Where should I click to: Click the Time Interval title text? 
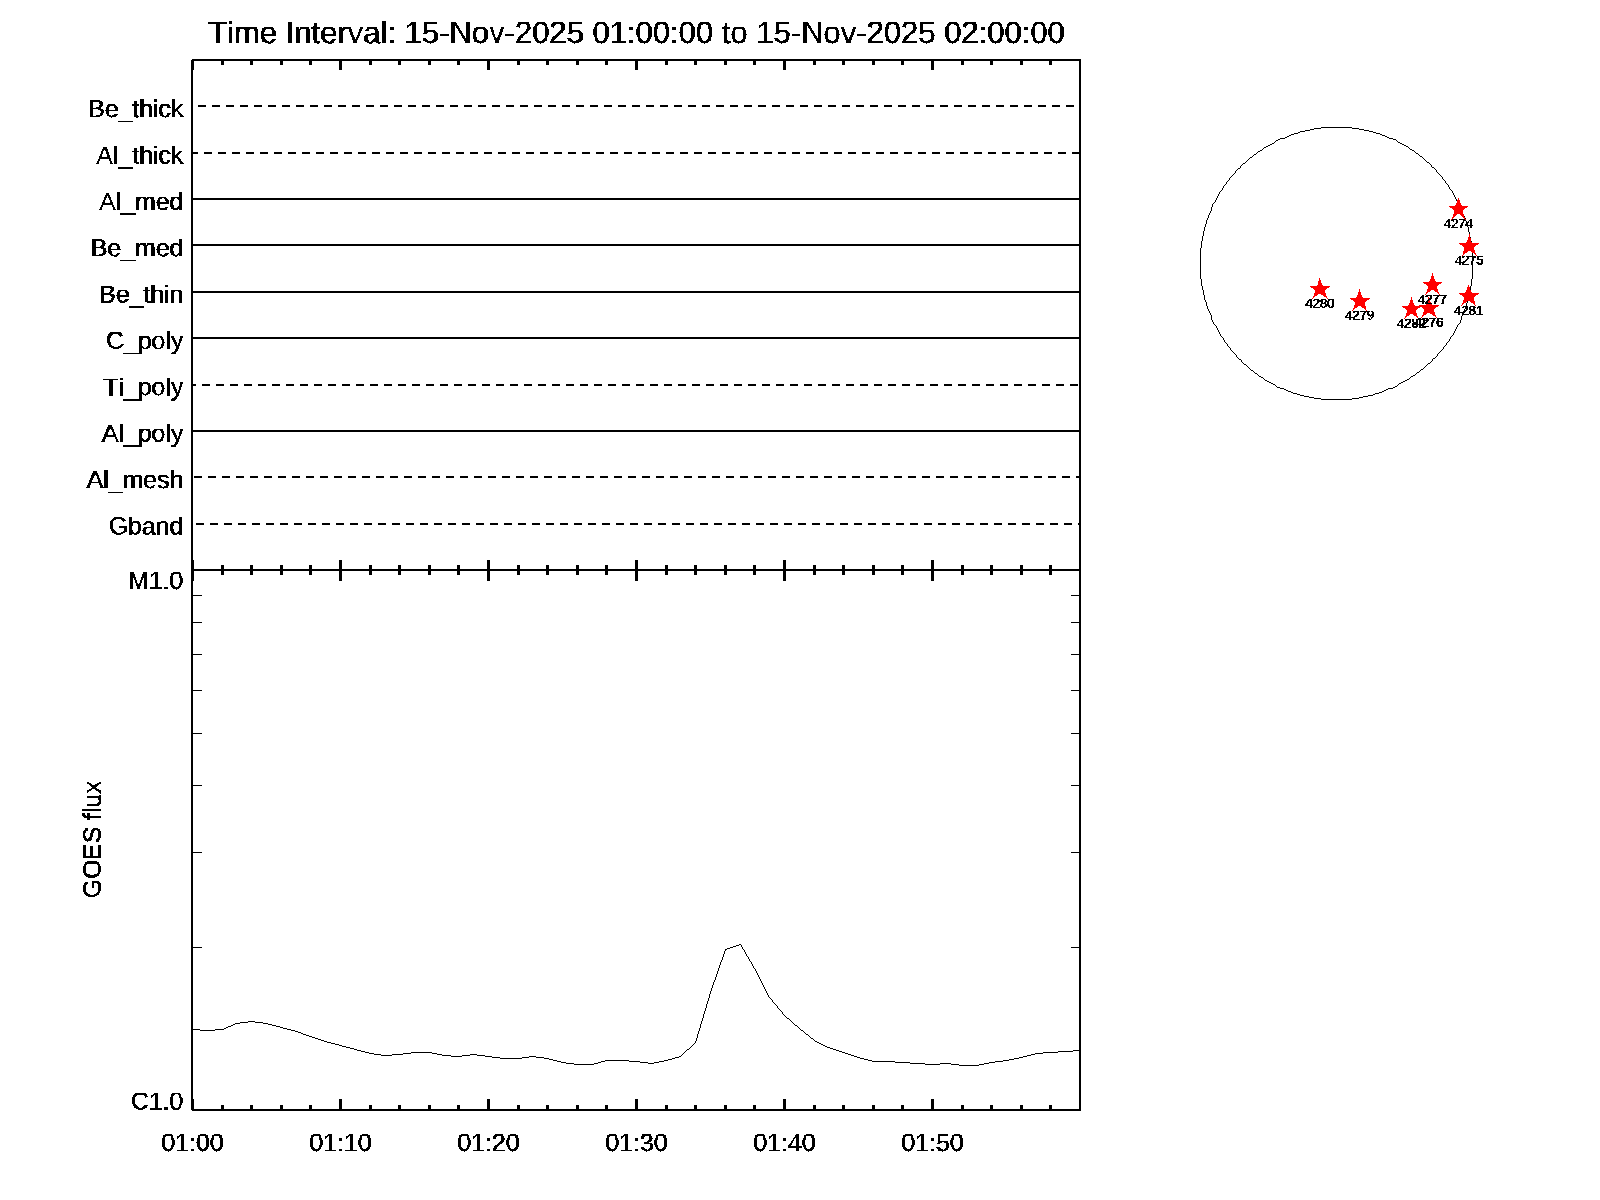tap(636, 33)
